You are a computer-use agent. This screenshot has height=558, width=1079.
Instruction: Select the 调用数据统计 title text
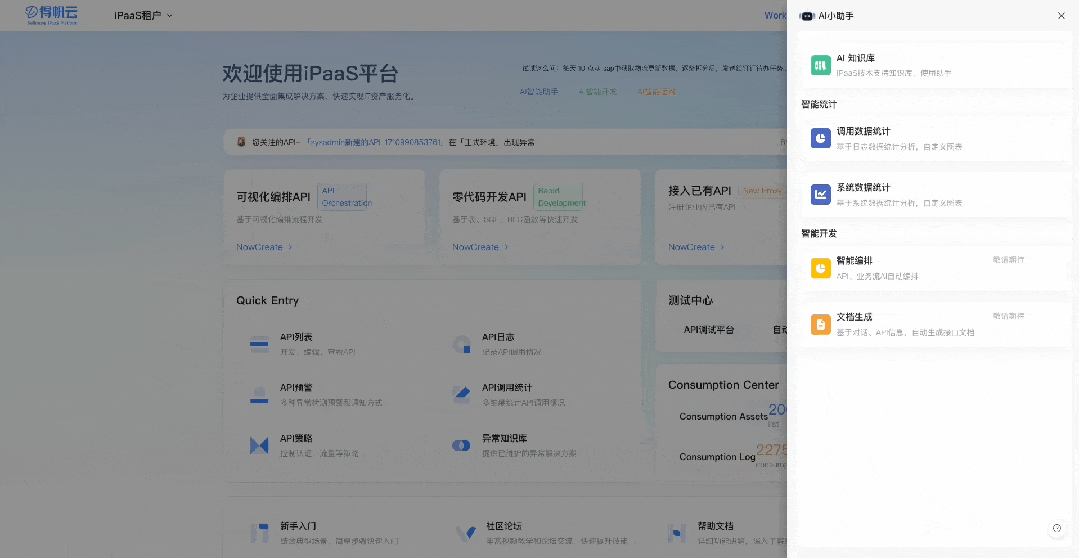click(863, 131)
